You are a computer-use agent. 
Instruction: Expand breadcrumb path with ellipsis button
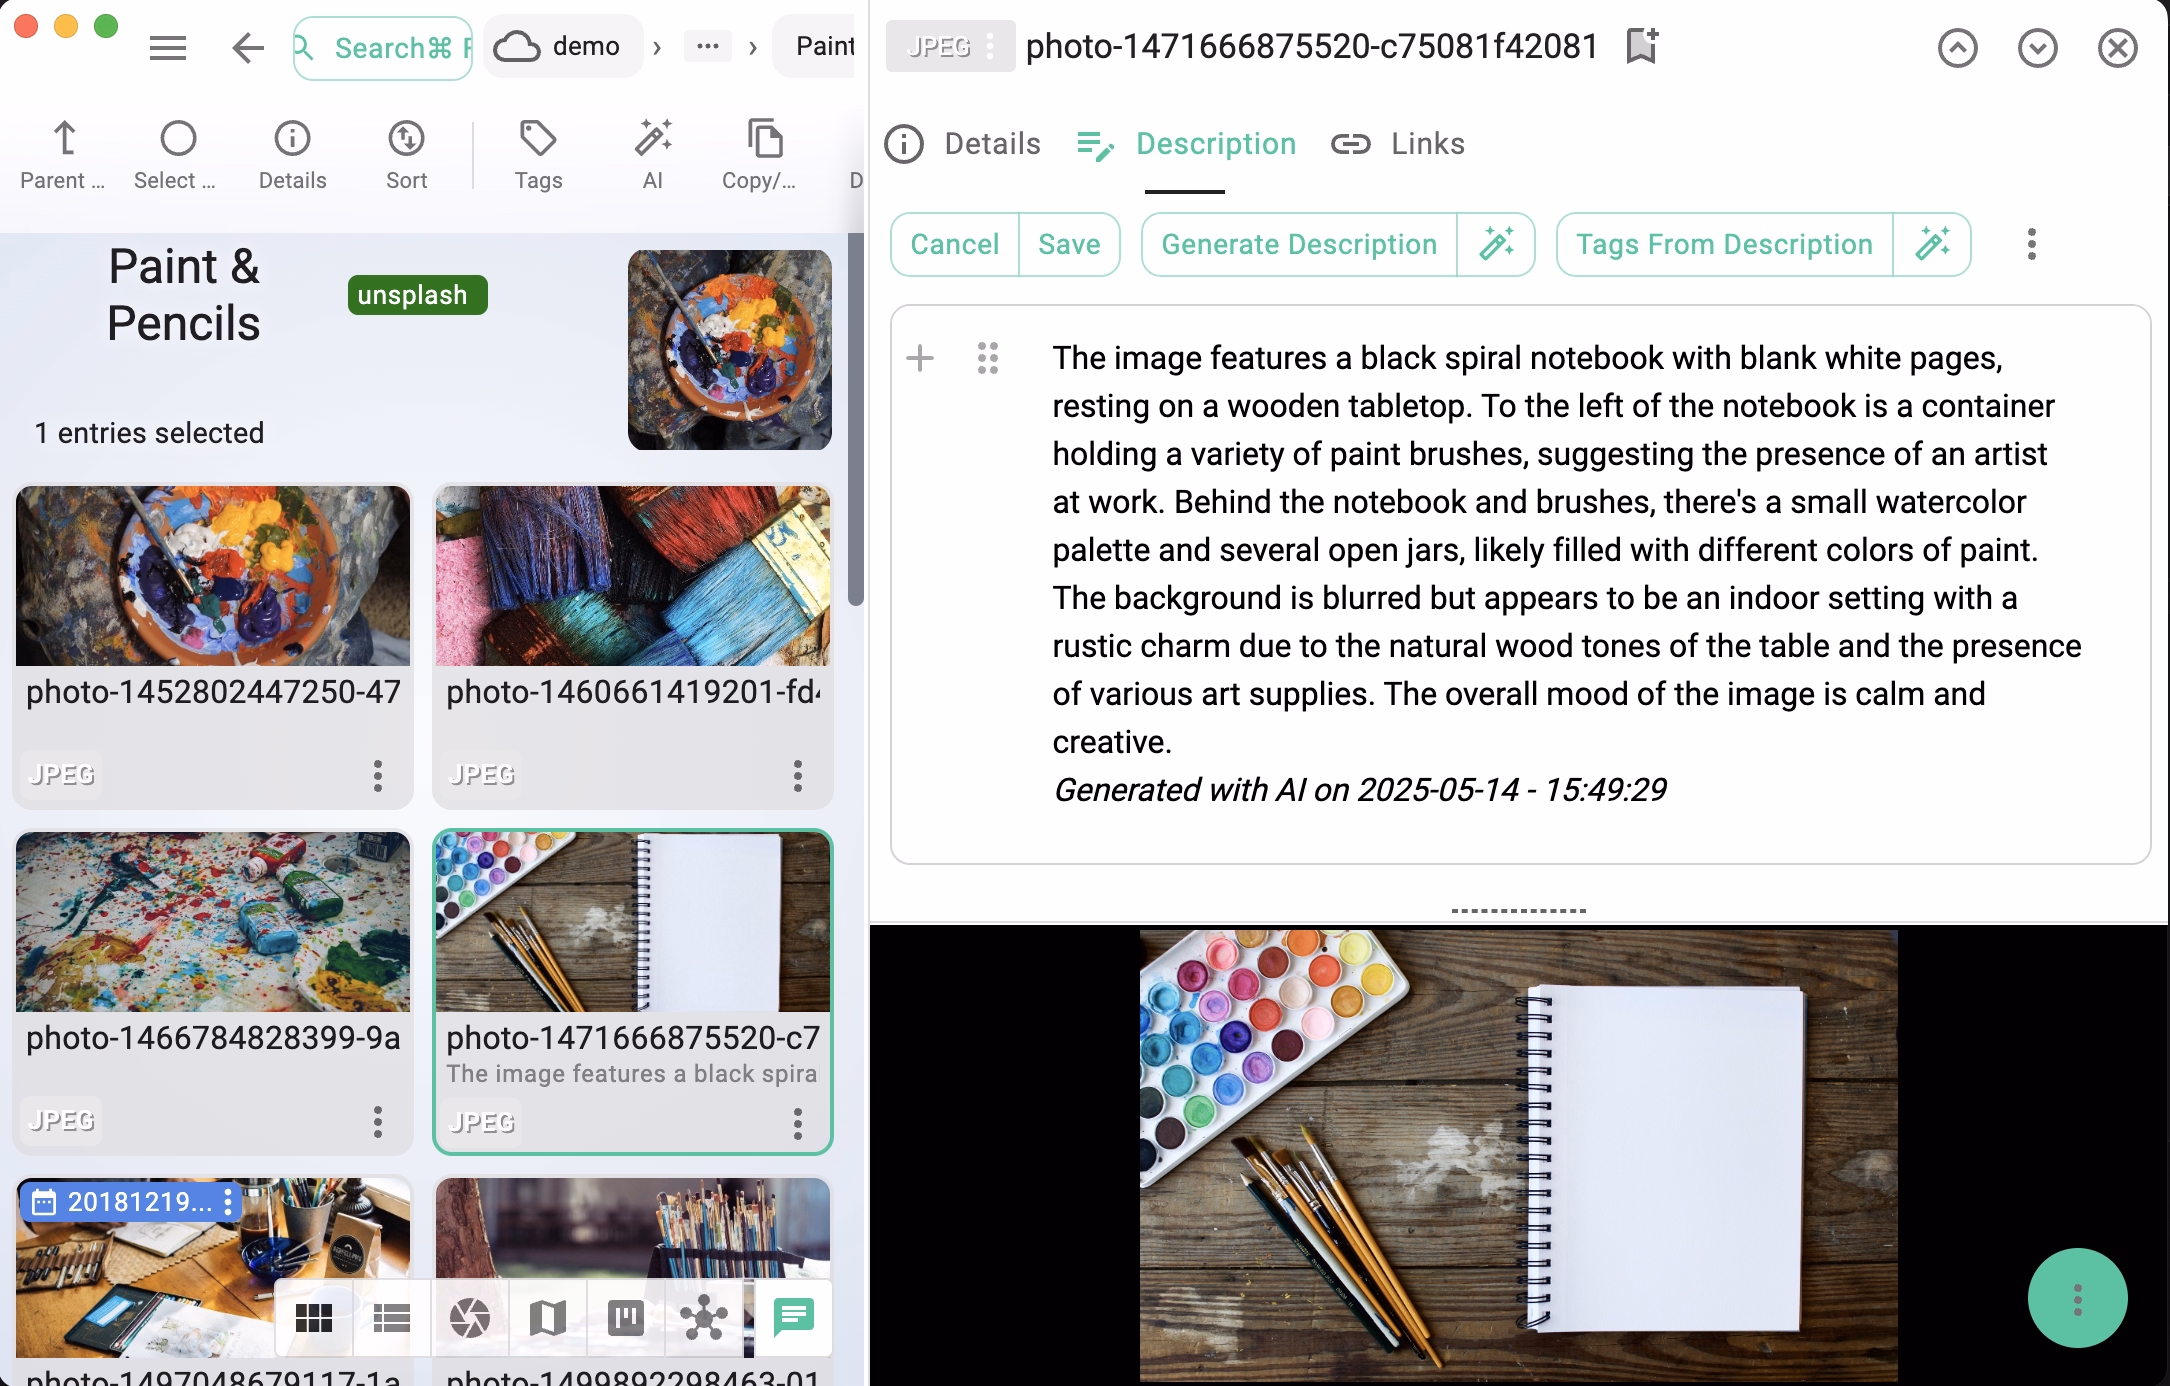709,46
